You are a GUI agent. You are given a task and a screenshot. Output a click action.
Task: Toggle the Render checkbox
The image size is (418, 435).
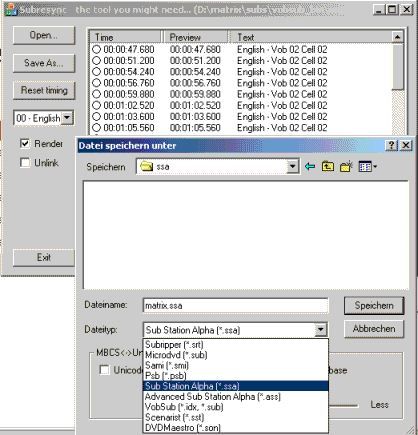coord(25,144)
